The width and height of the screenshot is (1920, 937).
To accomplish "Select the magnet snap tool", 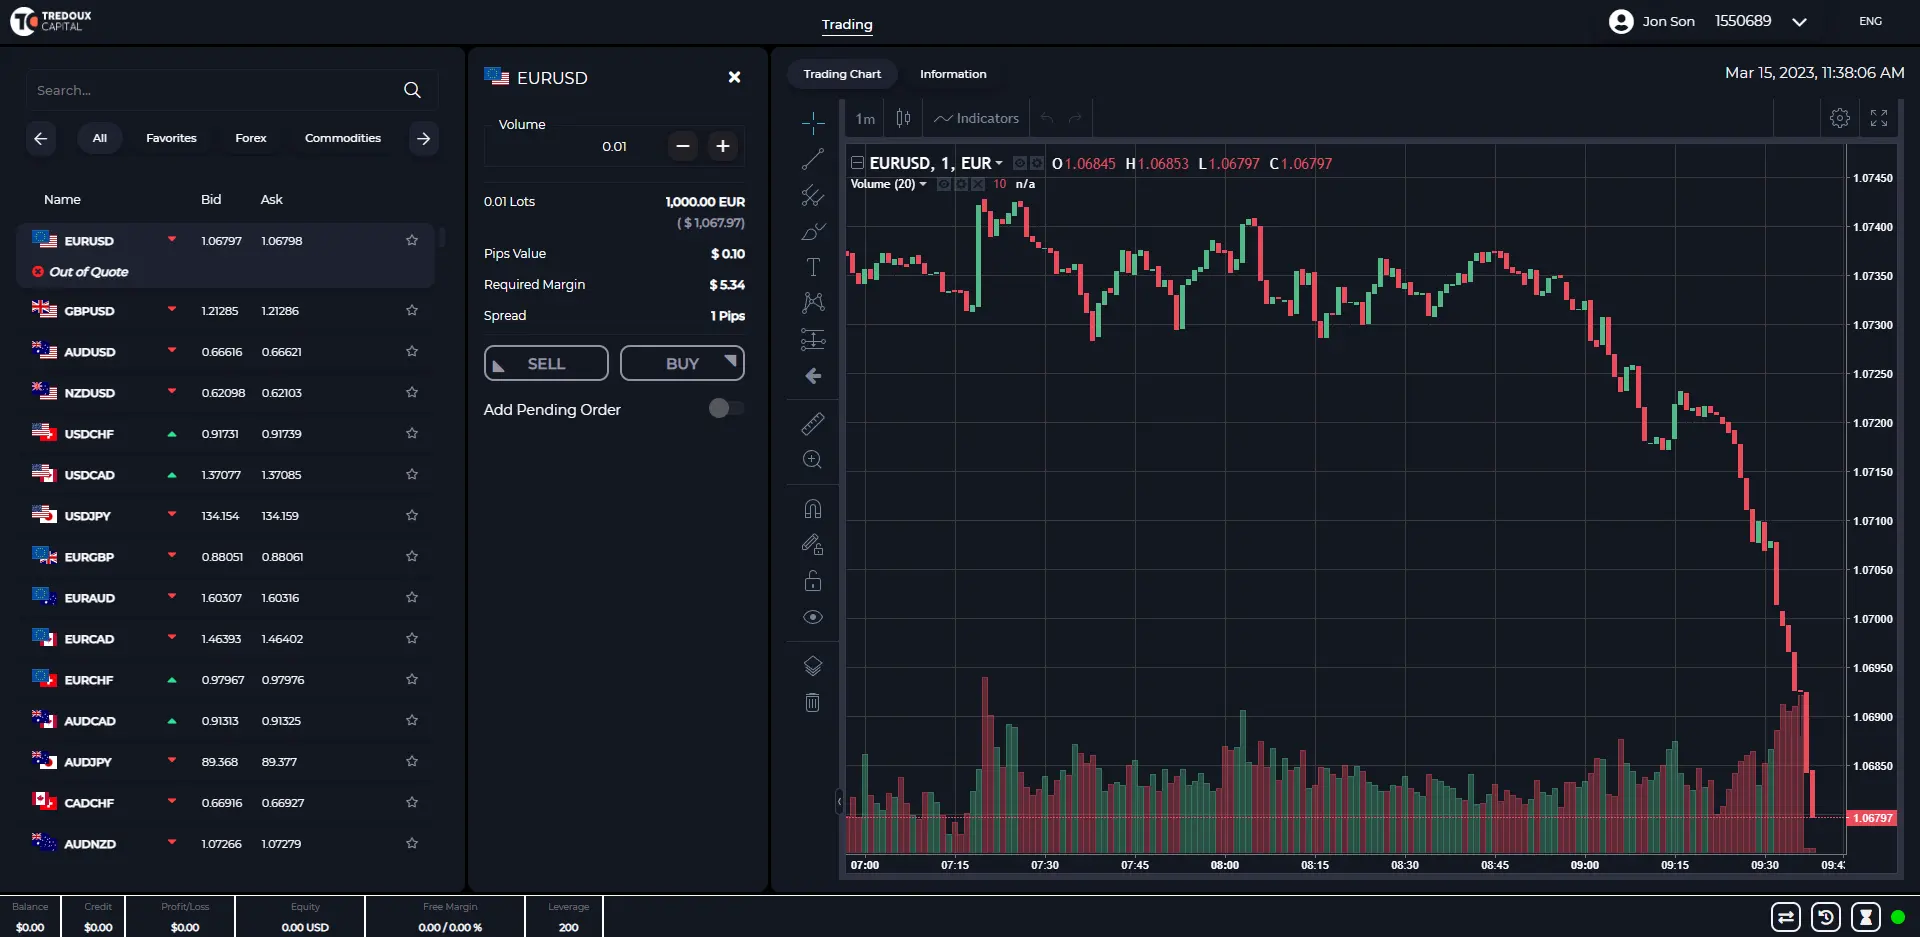I will click(813, 508).
